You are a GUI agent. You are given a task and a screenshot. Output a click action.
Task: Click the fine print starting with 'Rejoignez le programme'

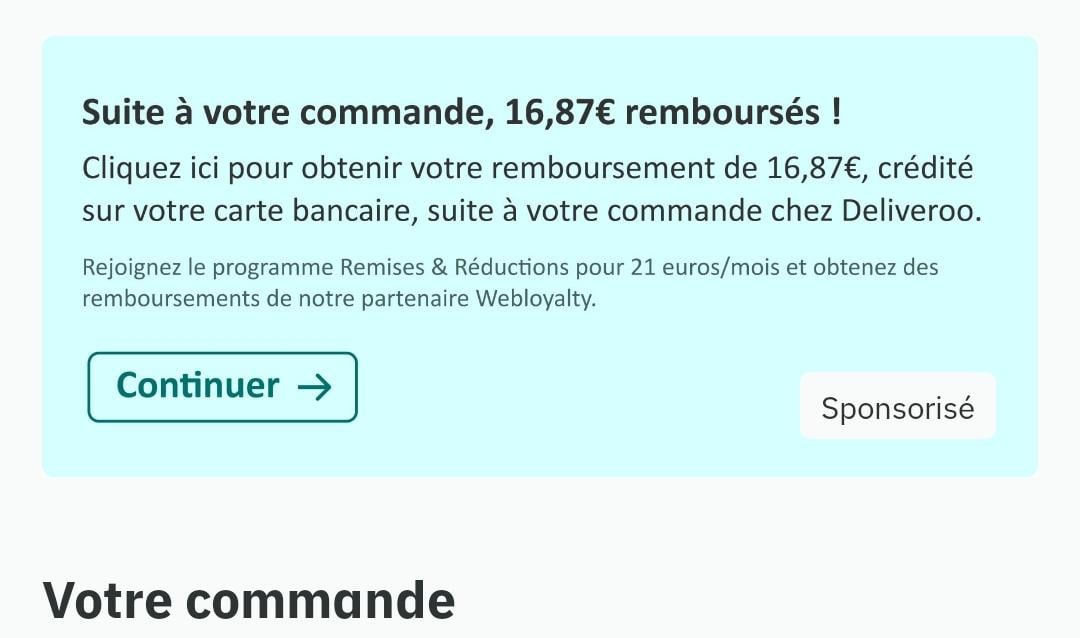coord(510,283)
